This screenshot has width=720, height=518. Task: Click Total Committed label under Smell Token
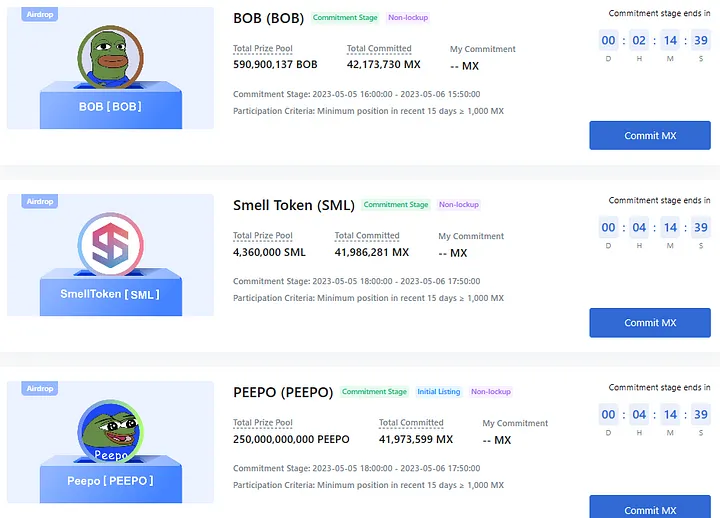(x=367, y=236)
